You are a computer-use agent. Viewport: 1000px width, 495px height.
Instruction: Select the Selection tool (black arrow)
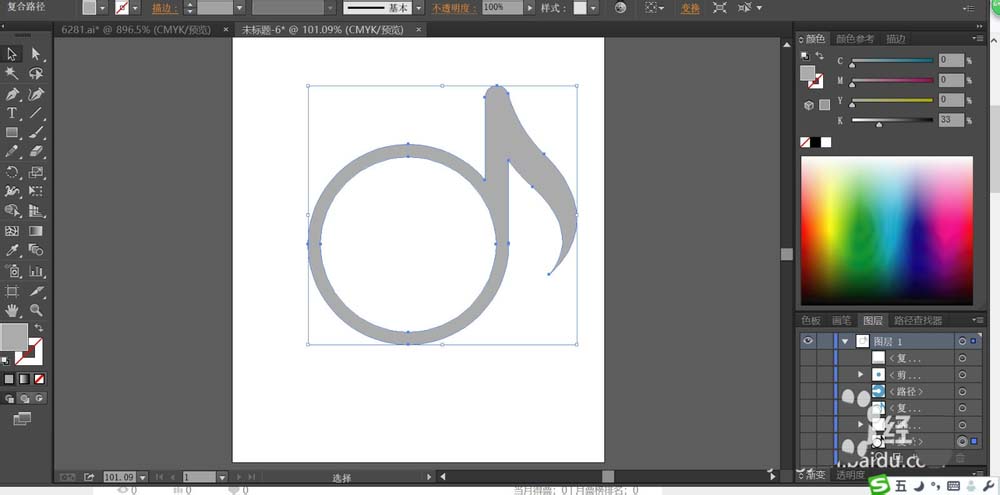tap(12, 54)
